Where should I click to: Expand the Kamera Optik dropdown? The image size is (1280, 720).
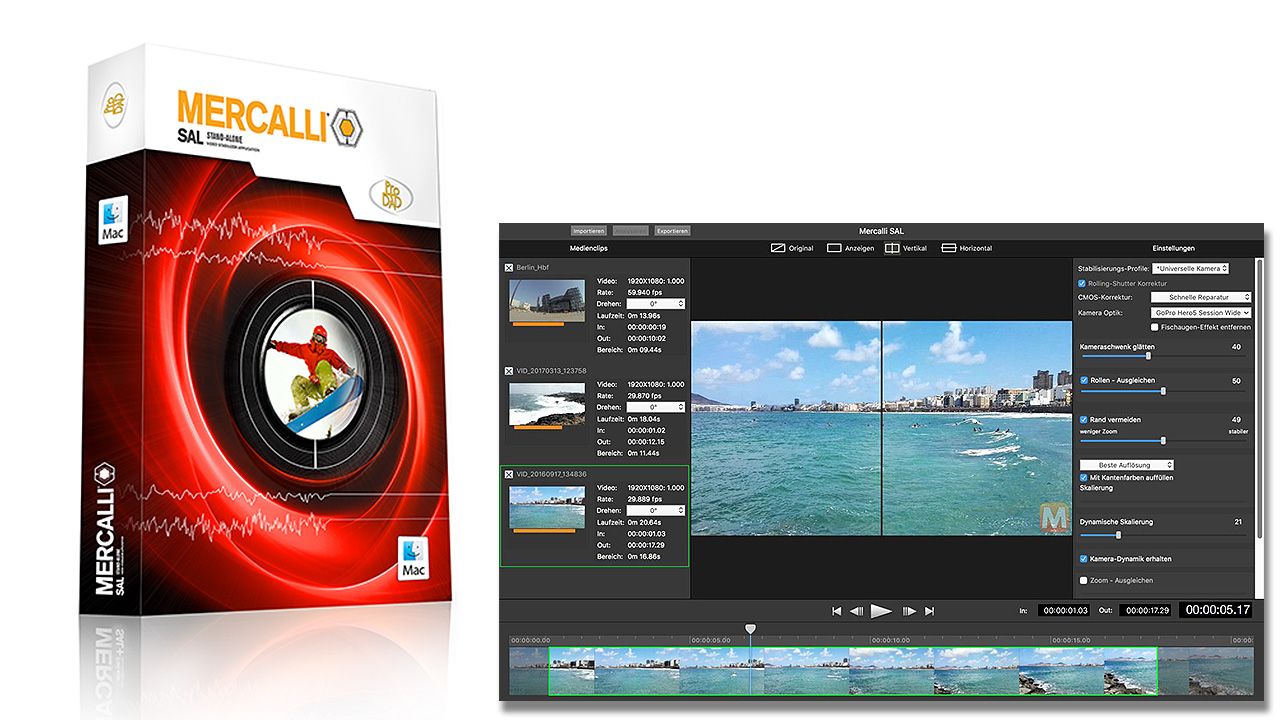click(x=1201, y=313)
